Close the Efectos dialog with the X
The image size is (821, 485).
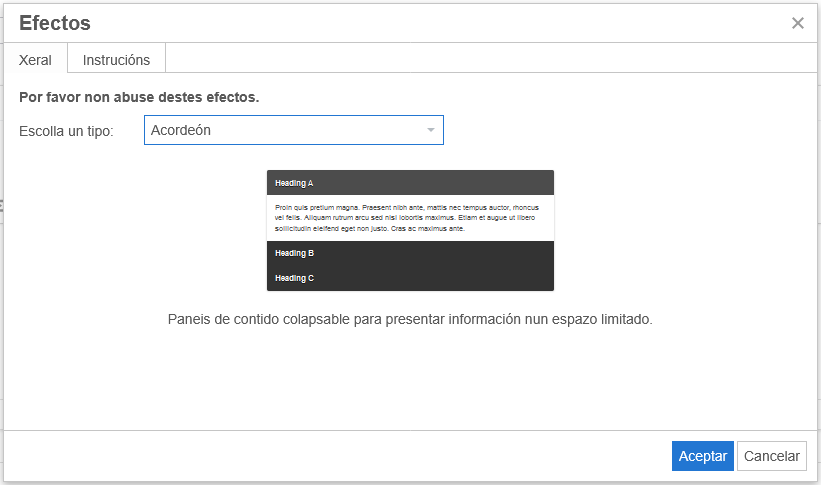pyautogui.click(x=797, y=23)
